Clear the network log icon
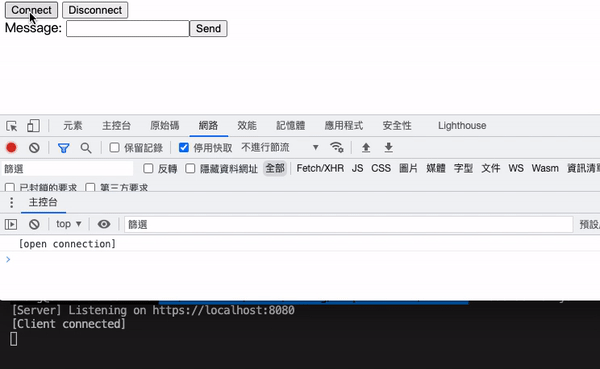 pyautogui.click(x=34, y=148)
